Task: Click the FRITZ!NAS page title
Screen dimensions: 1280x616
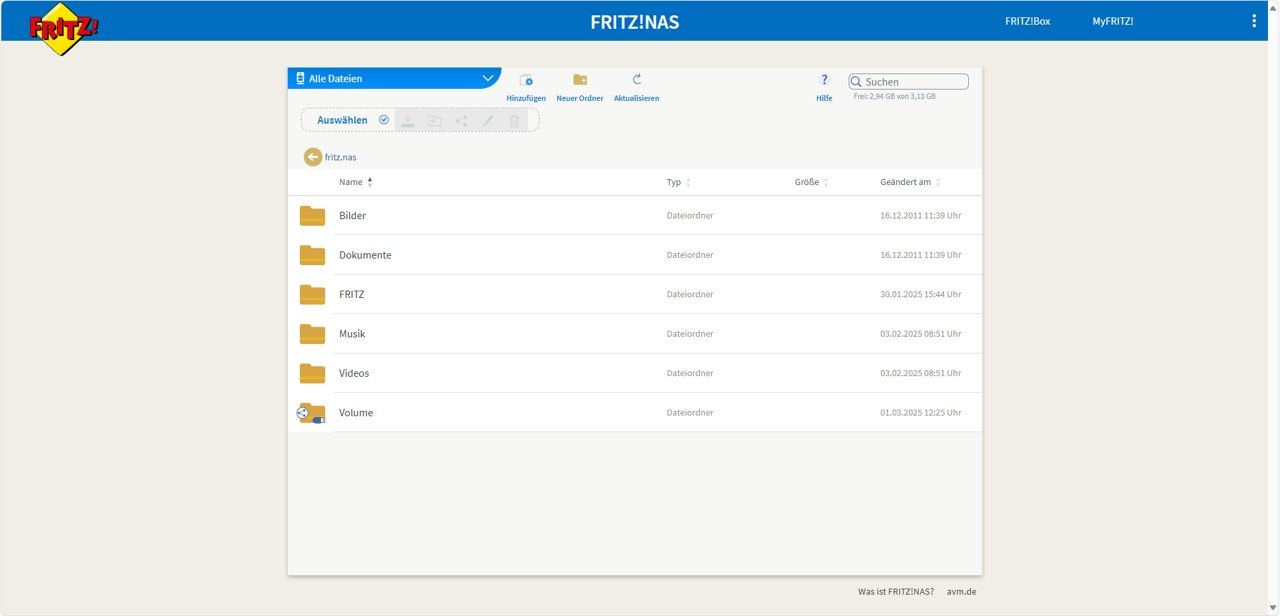Action: point(635,21)
